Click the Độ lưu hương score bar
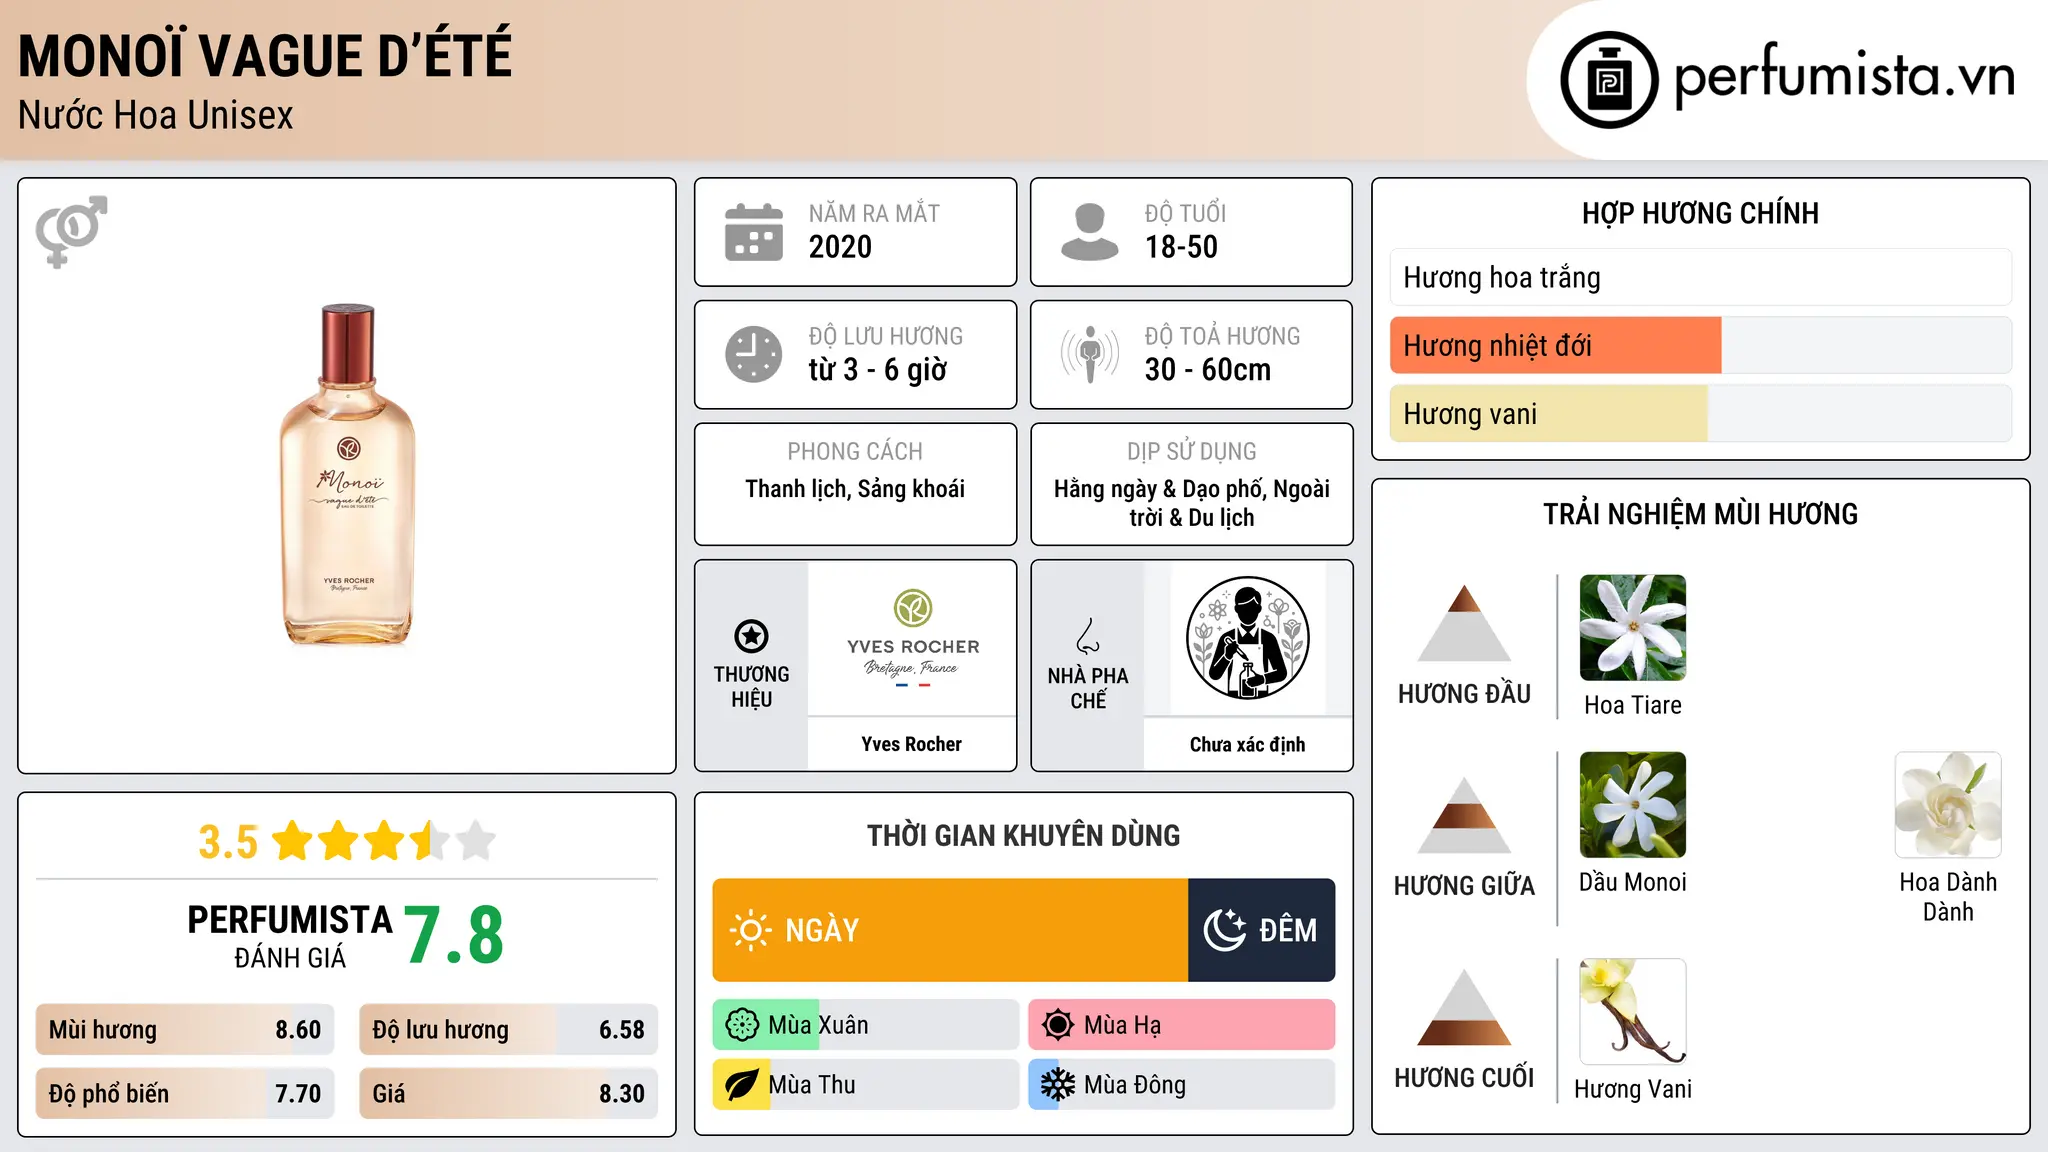 [508, 1030]
